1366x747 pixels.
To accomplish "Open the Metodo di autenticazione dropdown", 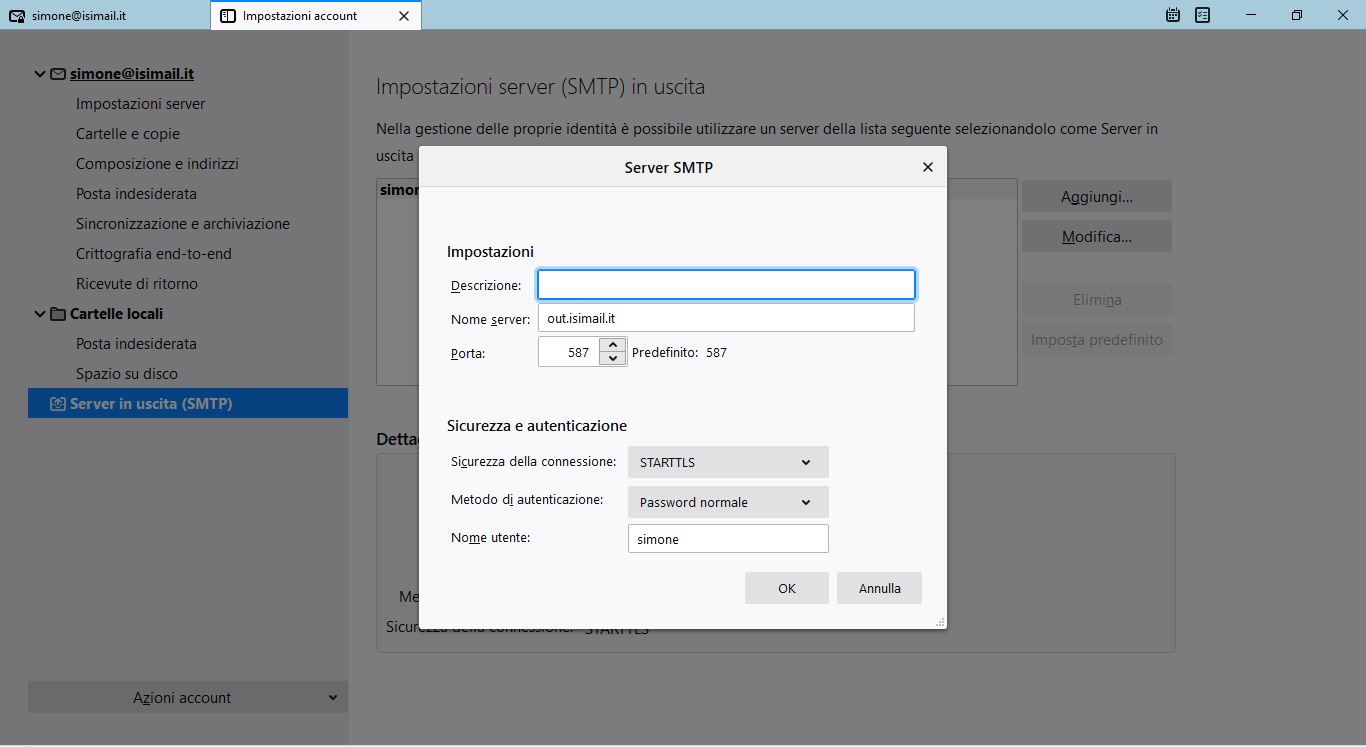I will tap(728, 502).
